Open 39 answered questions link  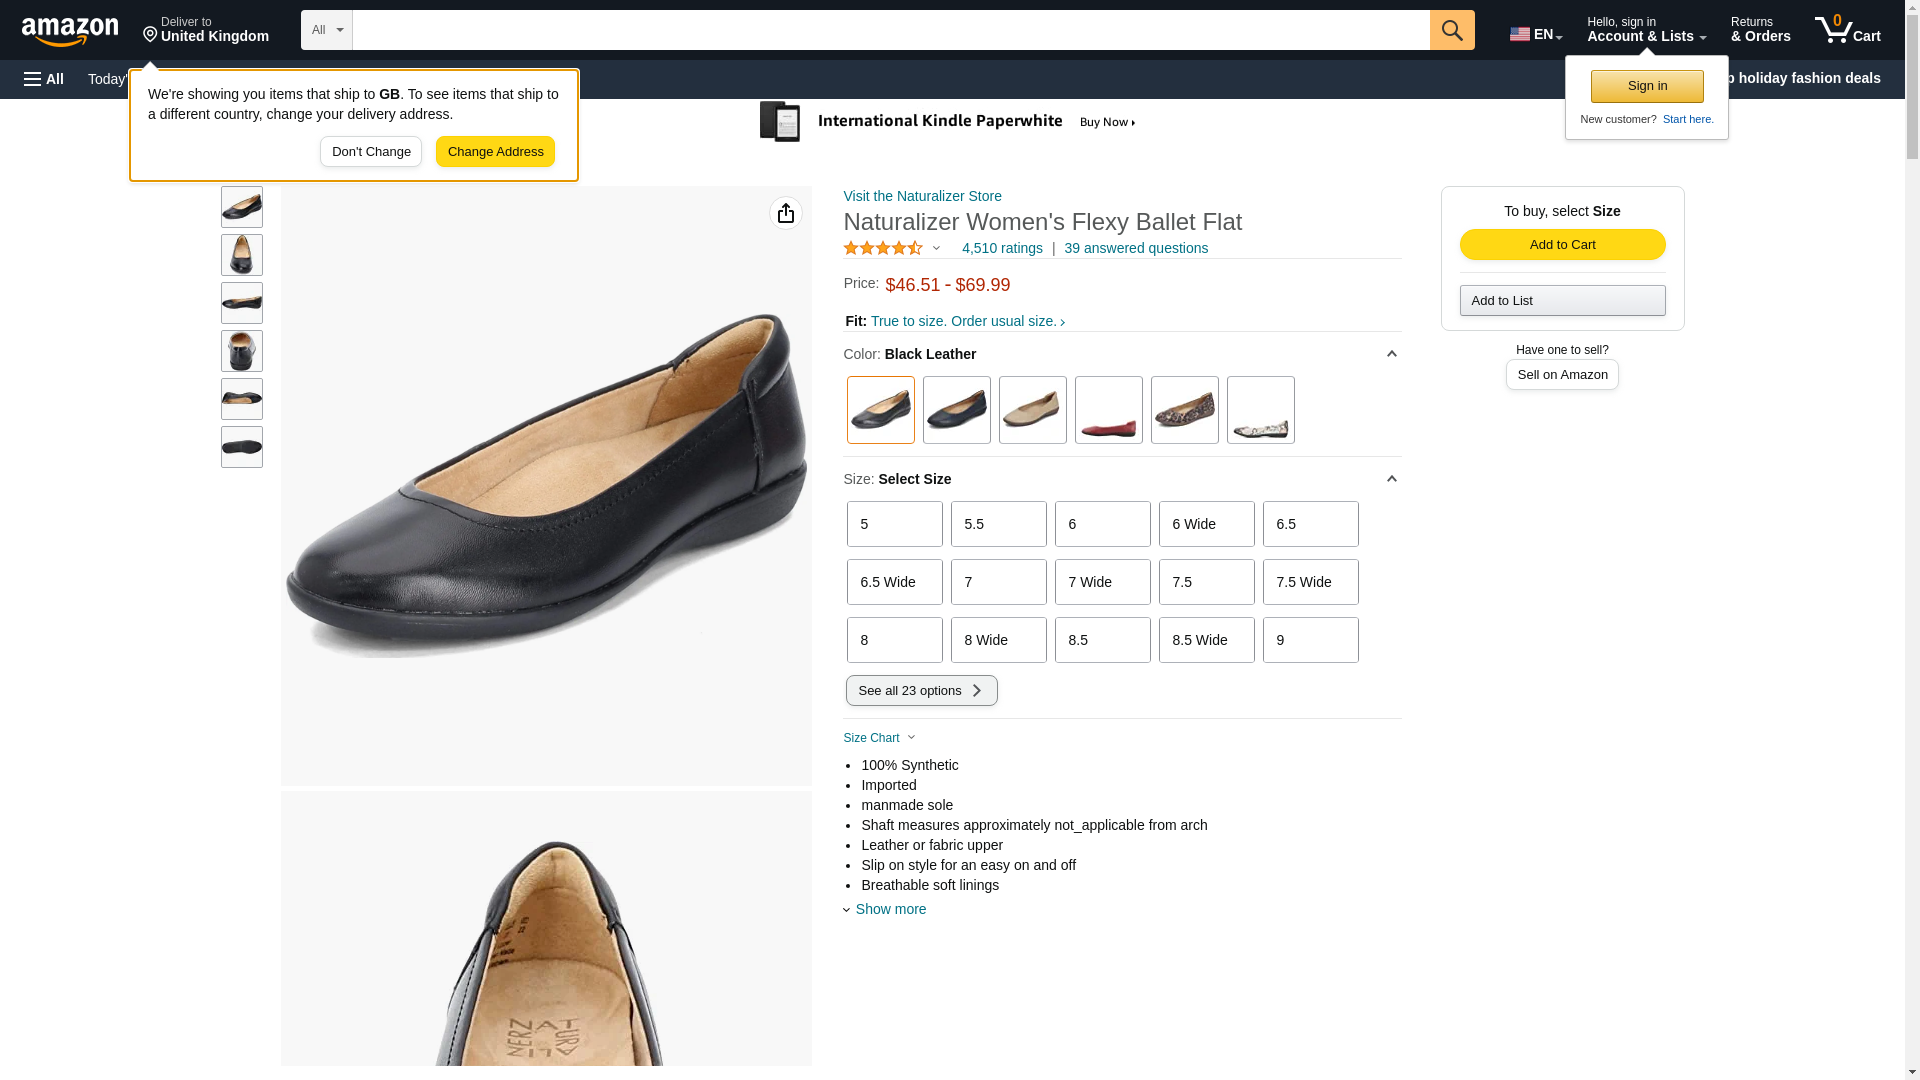pyautogui.click(x=1136, y=248)
